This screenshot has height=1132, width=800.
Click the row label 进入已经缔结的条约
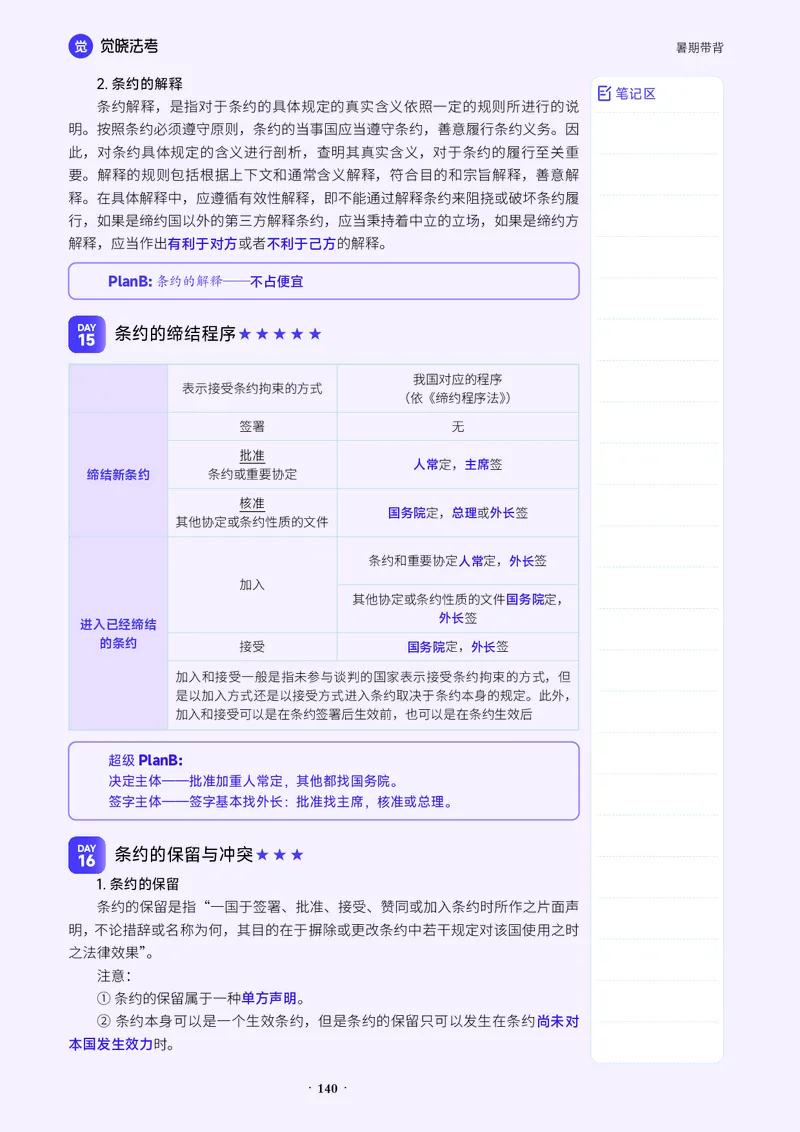(118, 633)
